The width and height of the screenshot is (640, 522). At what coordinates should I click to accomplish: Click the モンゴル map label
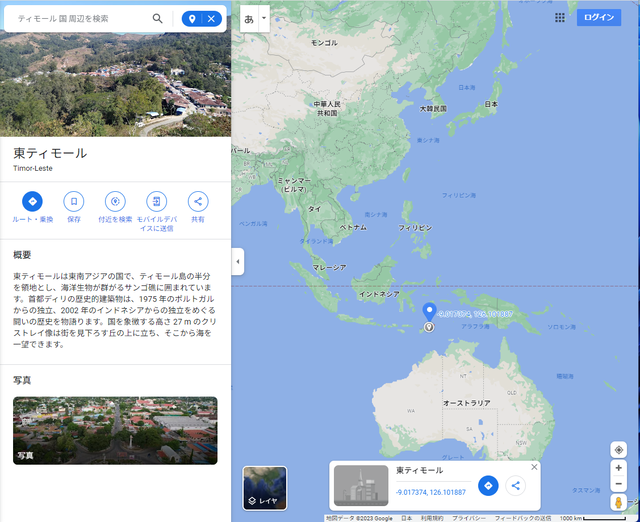324,42
